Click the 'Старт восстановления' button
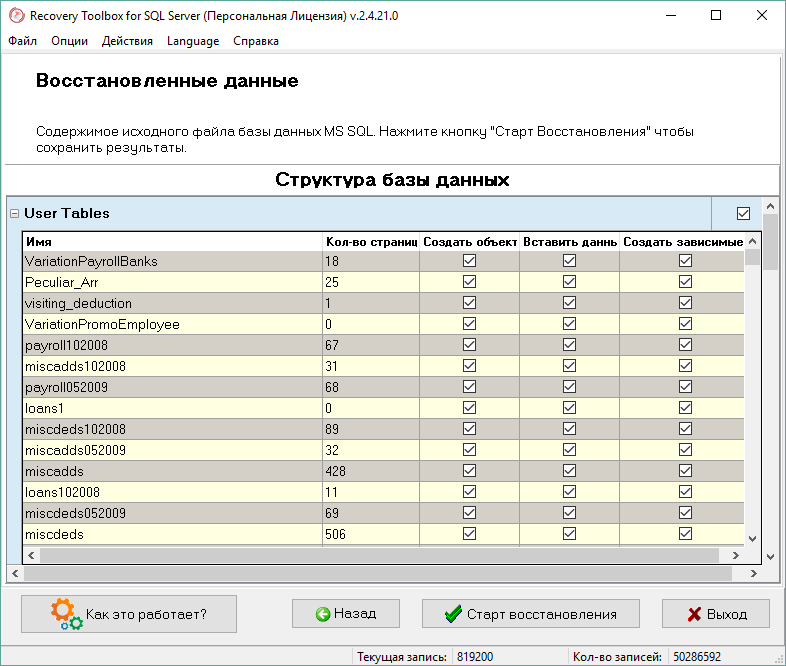This screenshot has width=786, height=666. [530, 614]
